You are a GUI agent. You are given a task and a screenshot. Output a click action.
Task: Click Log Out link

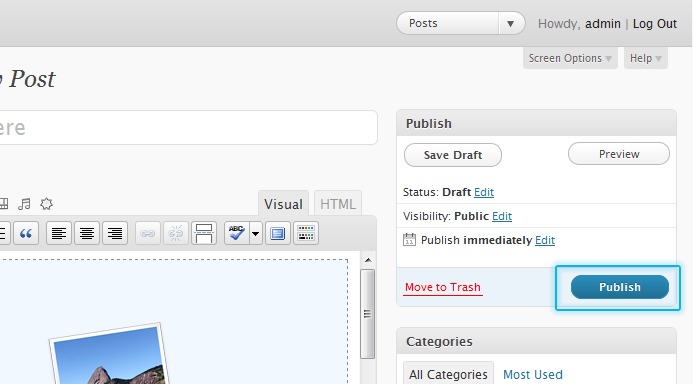(x=655, y=23)
